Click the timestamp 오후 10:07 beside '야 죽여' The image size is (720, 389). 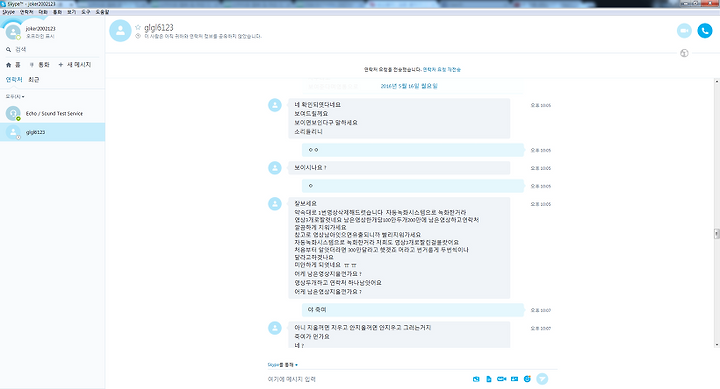[540, 310]
